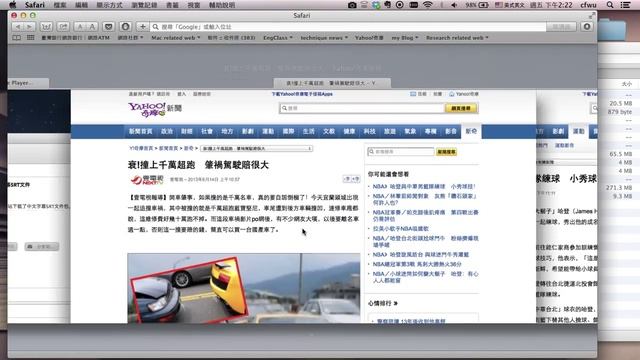Switch to the Player tab page on left
This screenshot has height=360, width=640.
(28, 83)
